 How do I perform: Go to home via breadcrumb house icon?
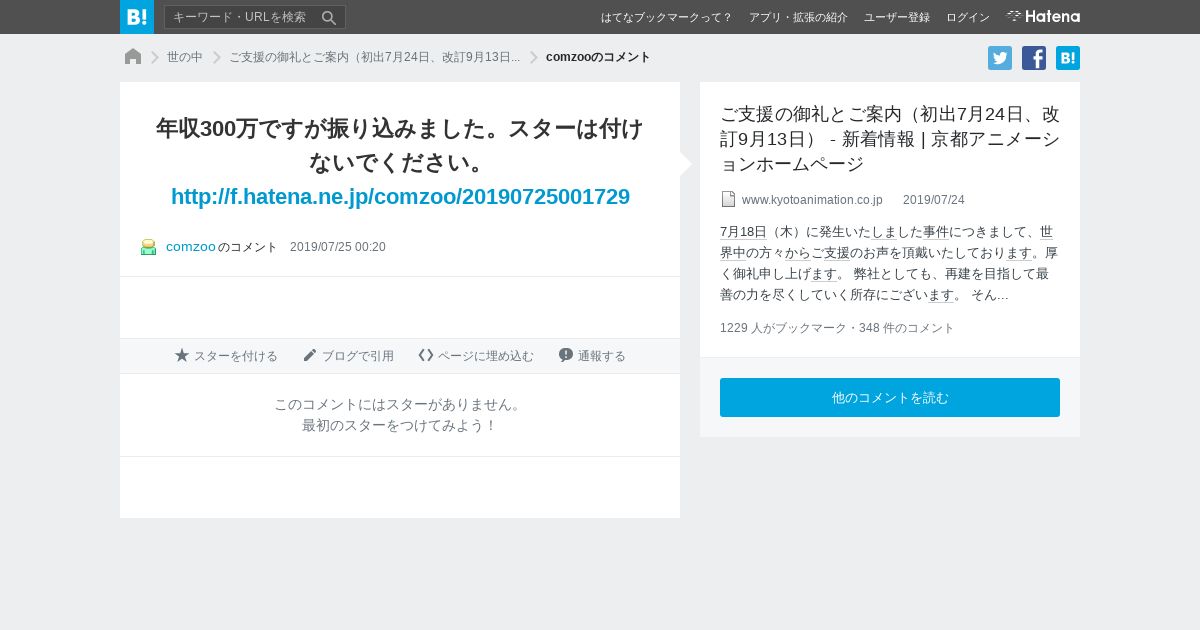[133, 57]
